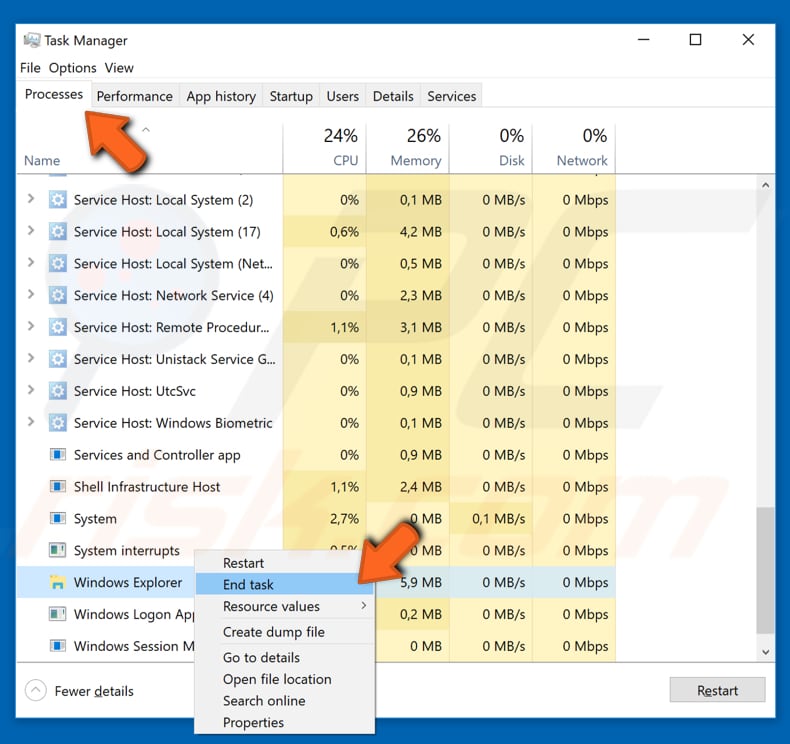
Task: Click the gear icon for Service Host: UtcSvc
Action: pyautogui.click(x=57, y=391)
